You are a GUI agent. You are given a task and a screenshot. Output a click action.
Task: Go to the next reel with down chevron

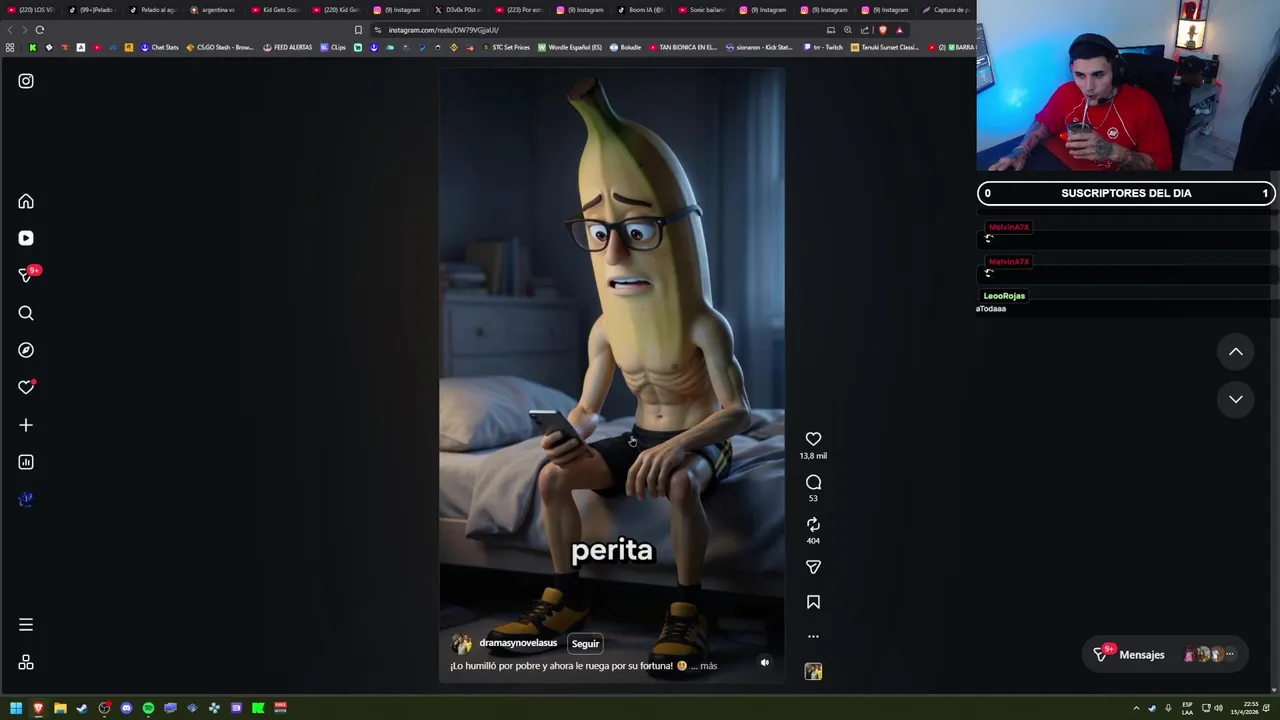[x=1236, y=399]
